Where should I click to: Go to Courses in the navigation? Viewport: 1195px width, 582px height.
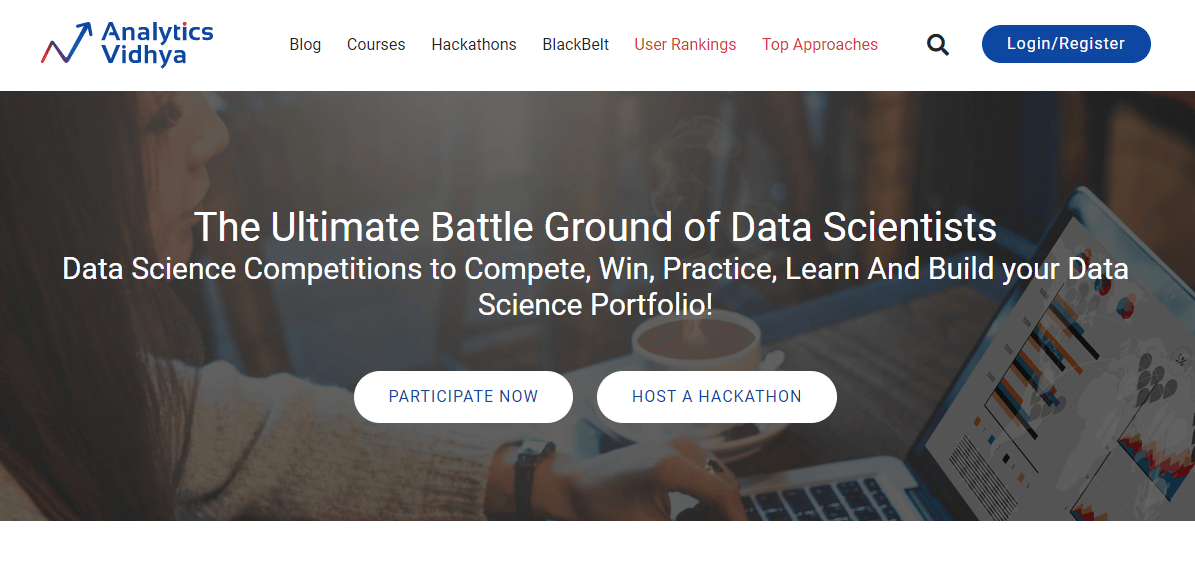pyautogui.click(x=376, y=44)
